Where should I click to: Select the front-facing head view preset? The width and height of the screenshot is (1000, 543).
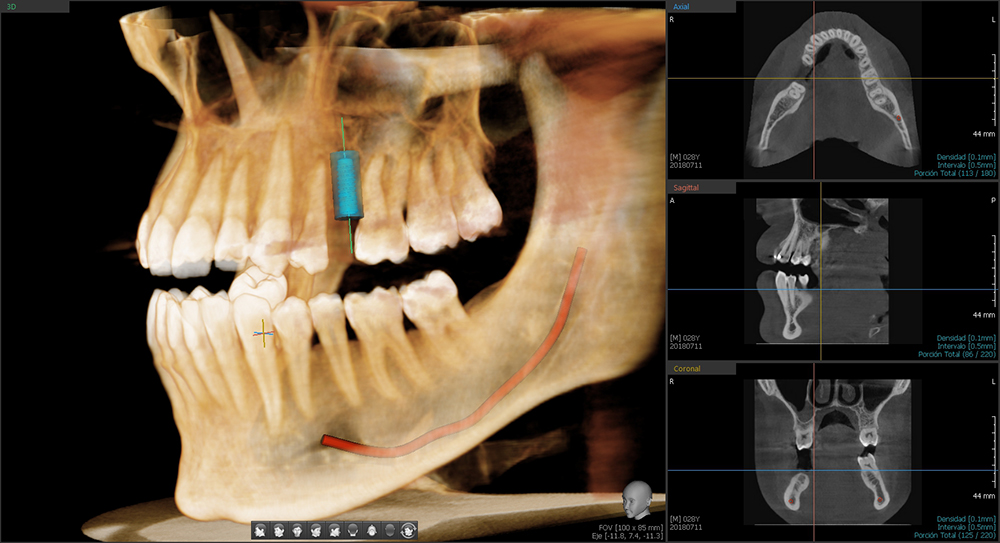tap(297, 530)
